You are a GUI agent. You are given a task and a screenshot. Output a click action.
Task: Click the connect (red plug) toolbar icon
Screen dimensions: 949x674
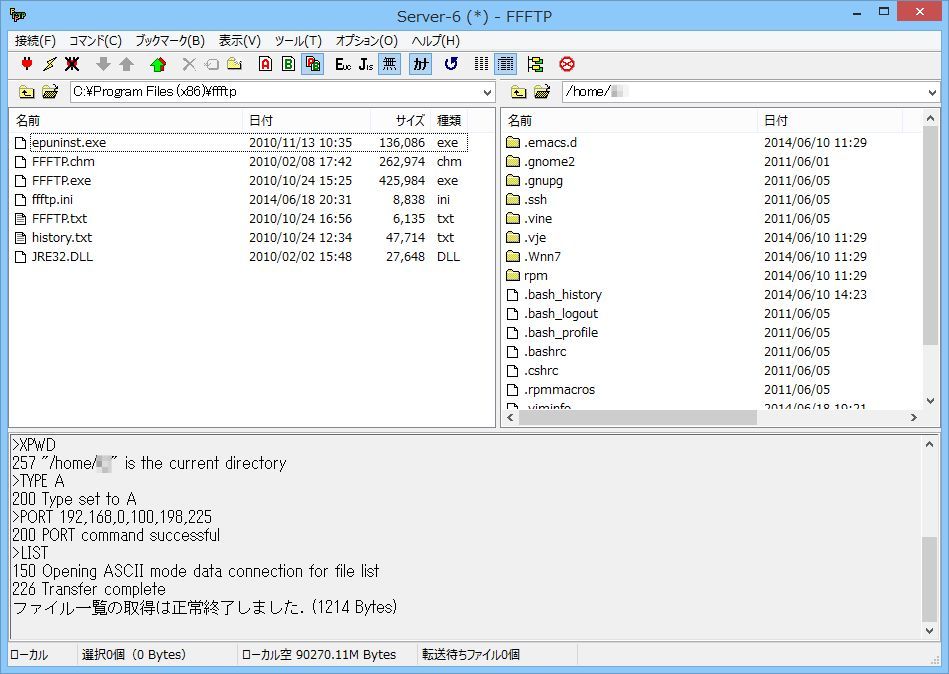click(27, 64)
